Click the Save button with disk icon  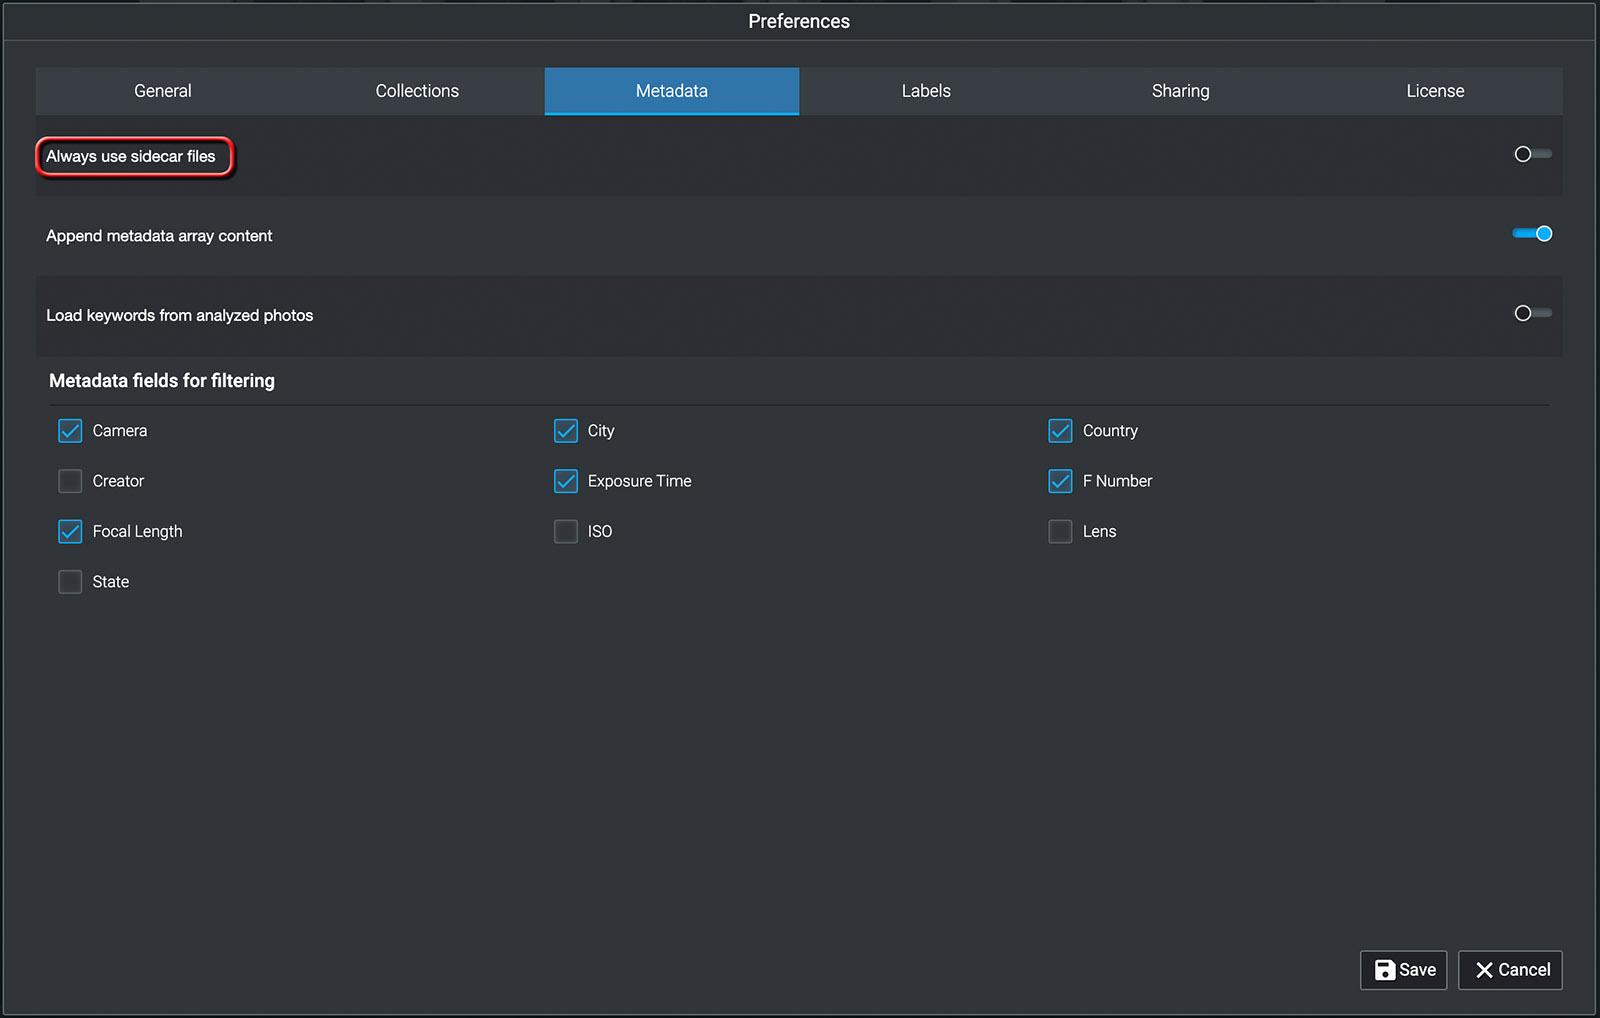point(1403,970)
